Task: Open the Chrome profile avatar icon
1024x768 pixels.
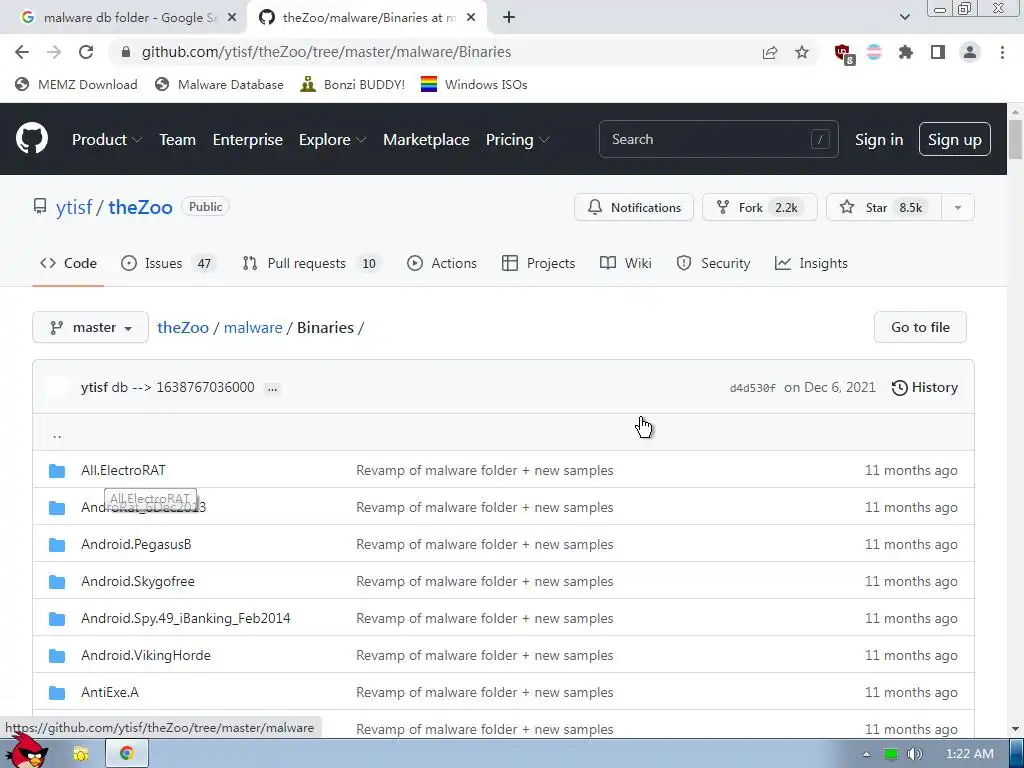Action: (x=970, y=52)
